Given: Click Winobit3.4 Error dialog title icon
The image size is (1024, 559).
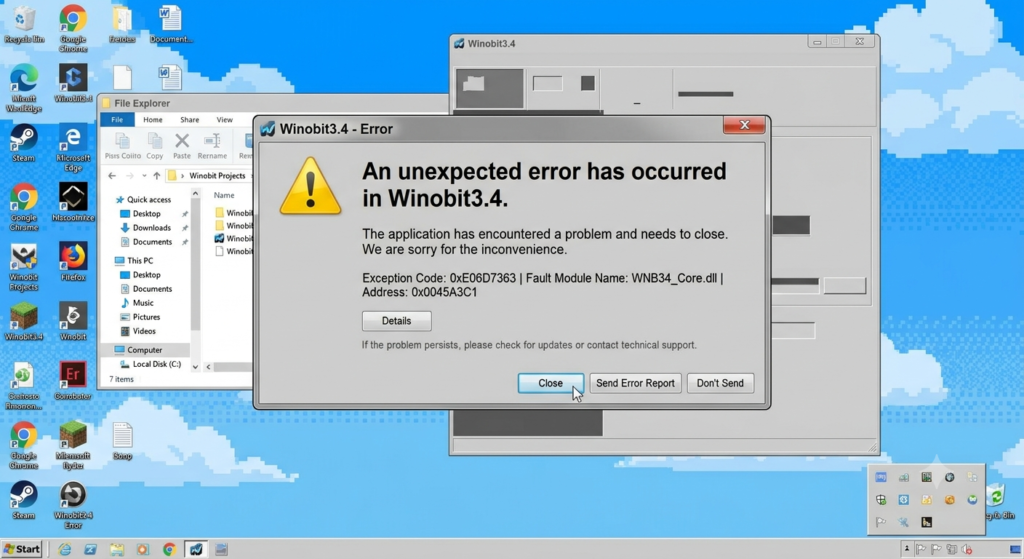Looking at the screenshot, I should pos(268,129).
